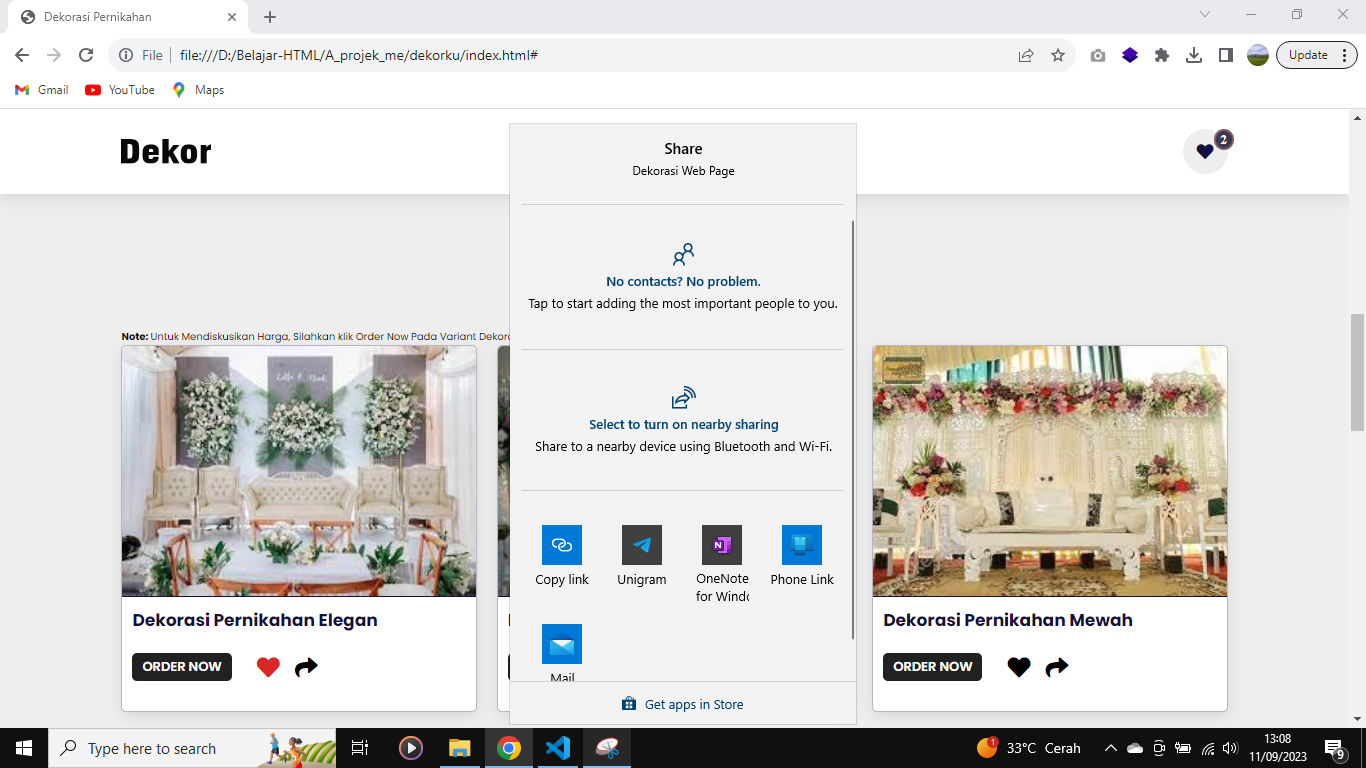Viewport: 1366px width, 768px height.
Task: Click share arrow on Dekorasi Pernikahan Mewah
Action: click(1056, 667)
